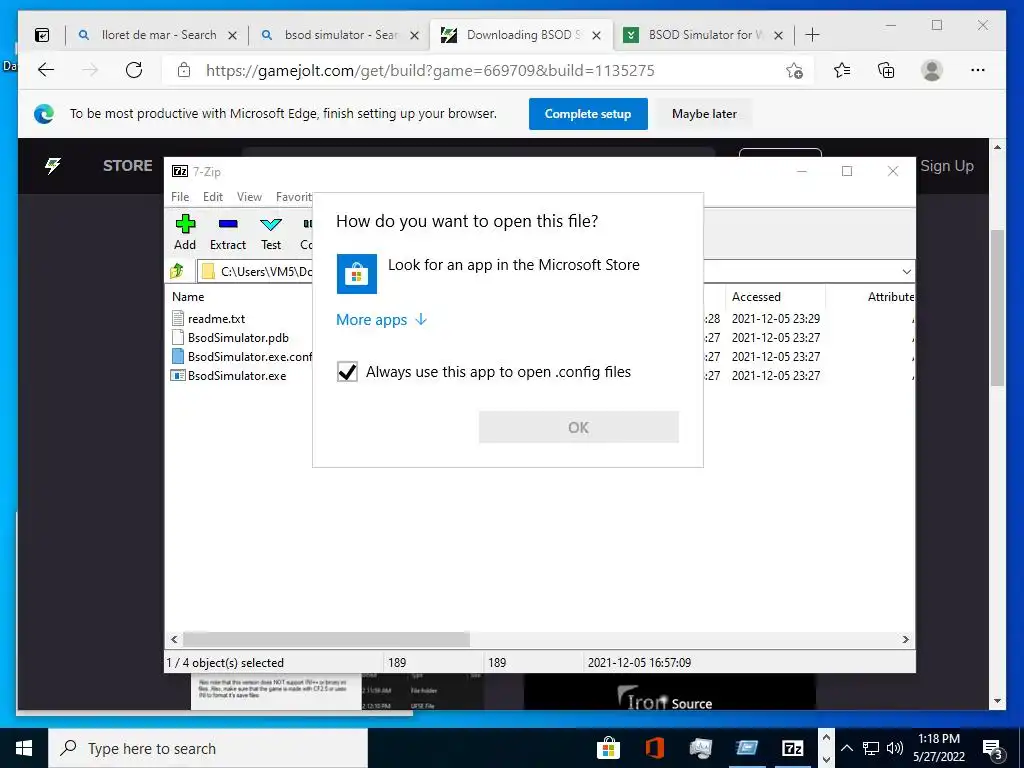Open the Windows Start menu

pyautogui.click(x=24, y=748)
